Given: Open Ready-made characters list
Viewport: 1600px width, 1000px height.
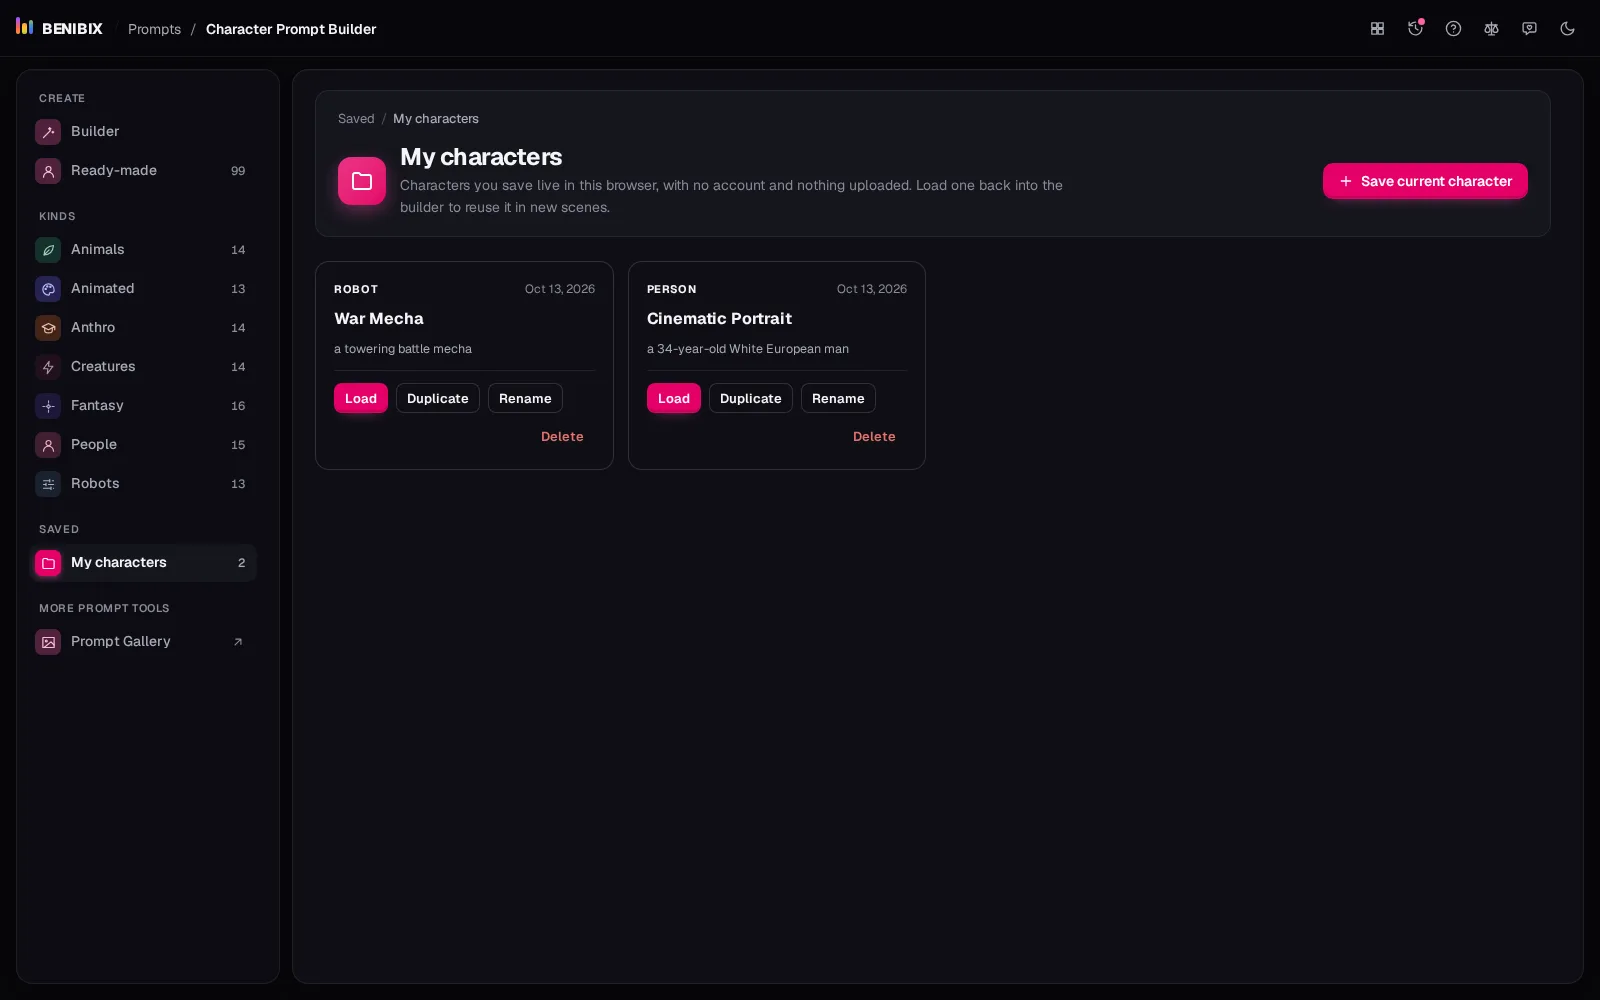Looking at the screenshot, I should click(144, 170).
